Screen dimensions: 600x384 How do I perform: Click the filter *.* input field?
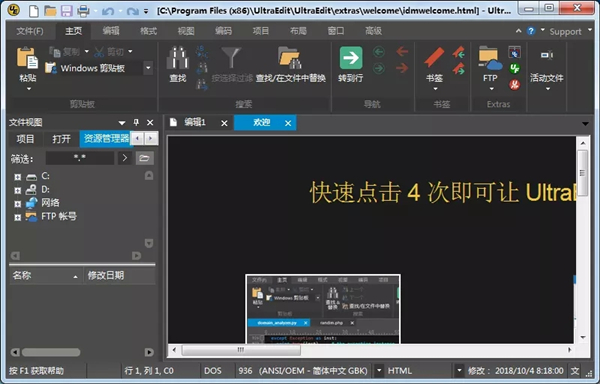pyautogui.click(x=80, y=158)
